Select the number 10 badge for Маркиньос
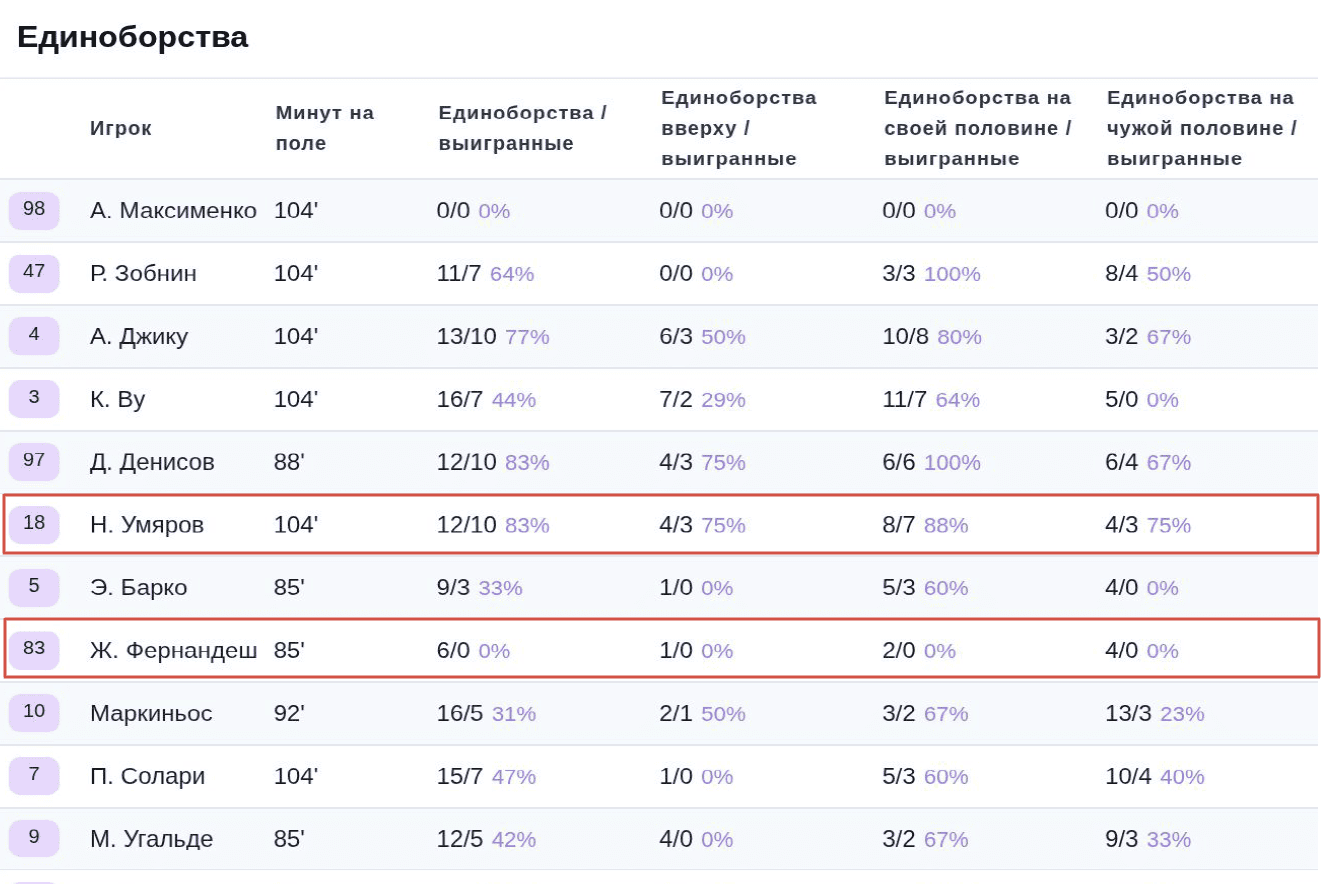This screenshot has height=884, width=1334. 34,713
